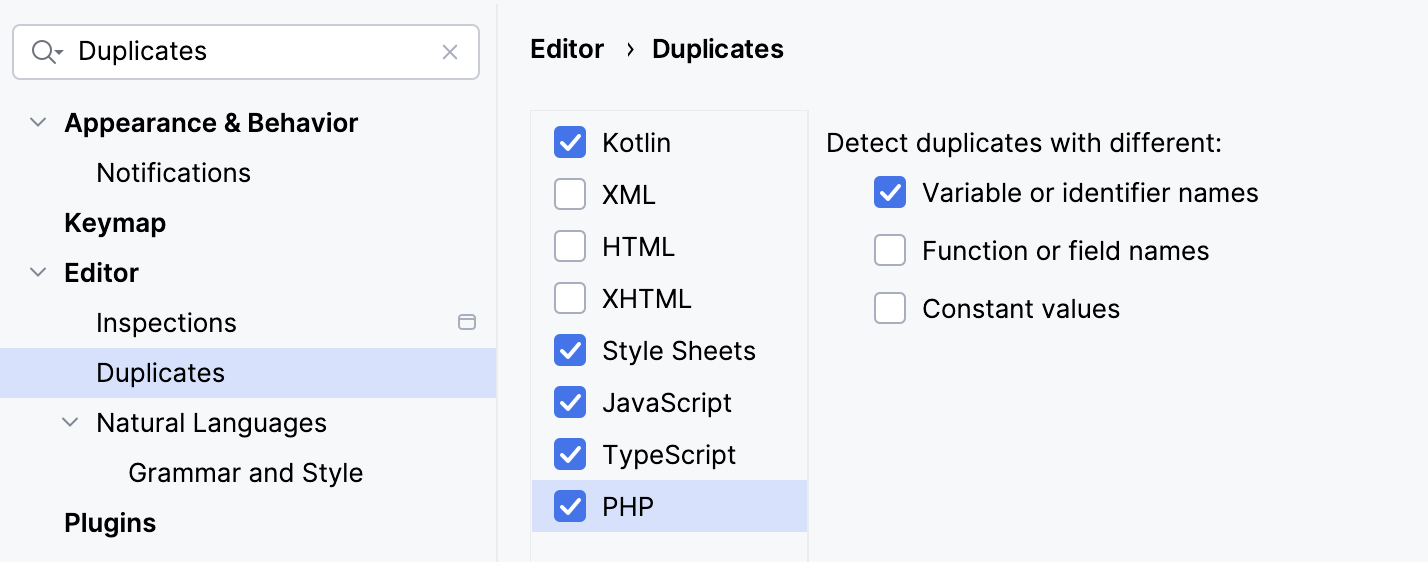Open the Notifications settings page

[x=173, y=173]
